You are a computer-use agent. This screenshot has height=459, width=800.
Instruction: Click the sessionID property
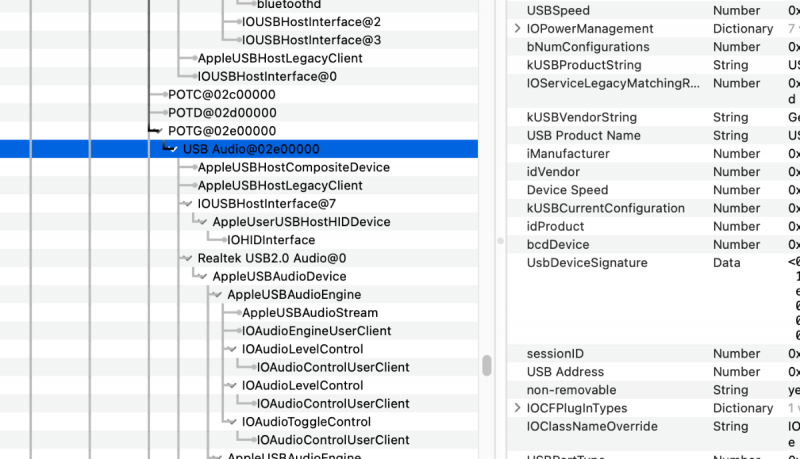[555, 354]
